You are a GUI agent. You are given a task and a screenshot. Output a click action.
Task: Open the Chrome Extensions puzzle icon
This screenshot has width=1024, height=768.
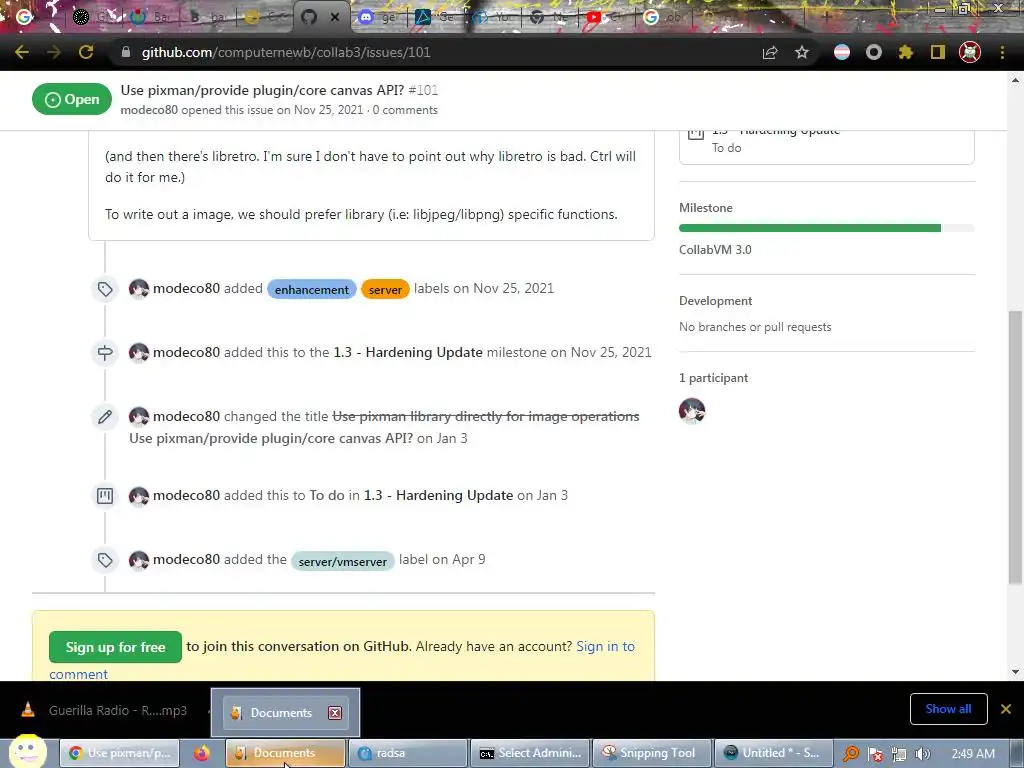coord(906,52)
